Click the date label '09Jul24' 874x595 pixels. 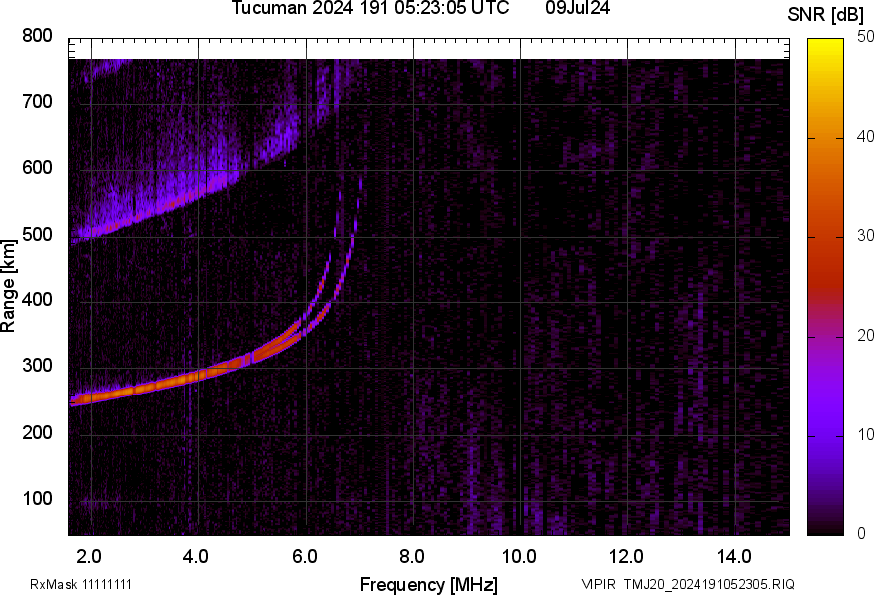(577, 8)
